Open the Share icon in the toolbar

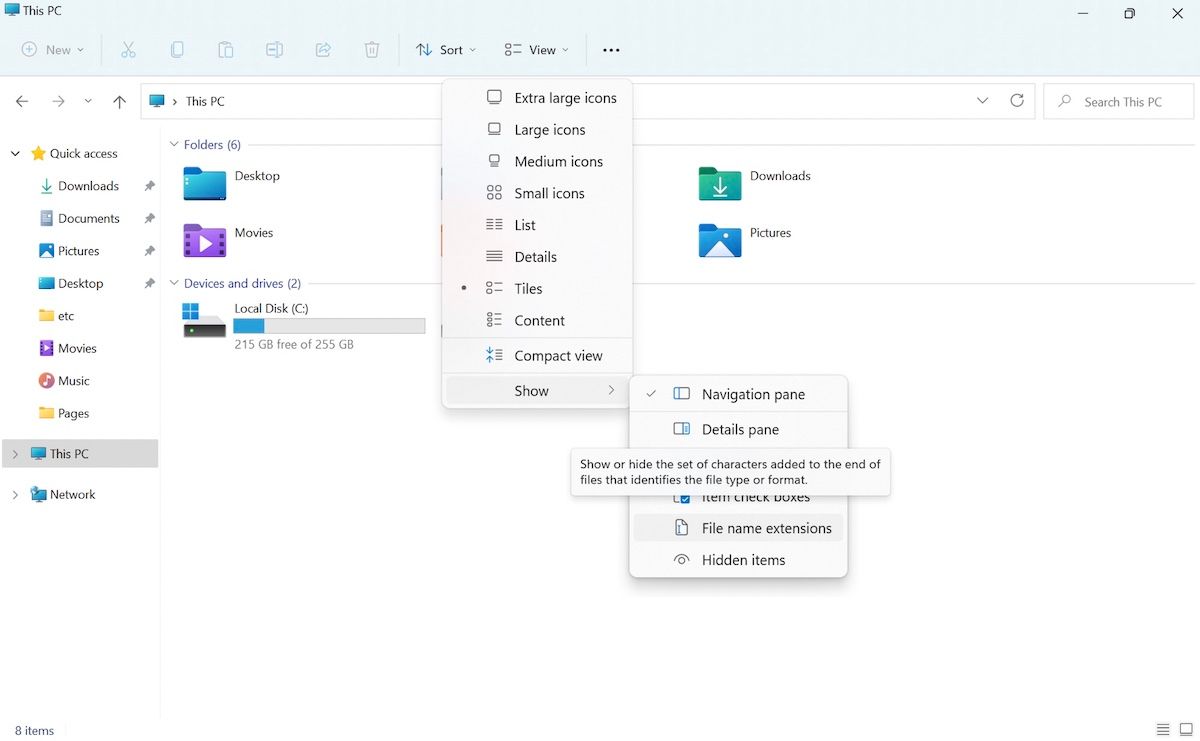pos(323,49)
